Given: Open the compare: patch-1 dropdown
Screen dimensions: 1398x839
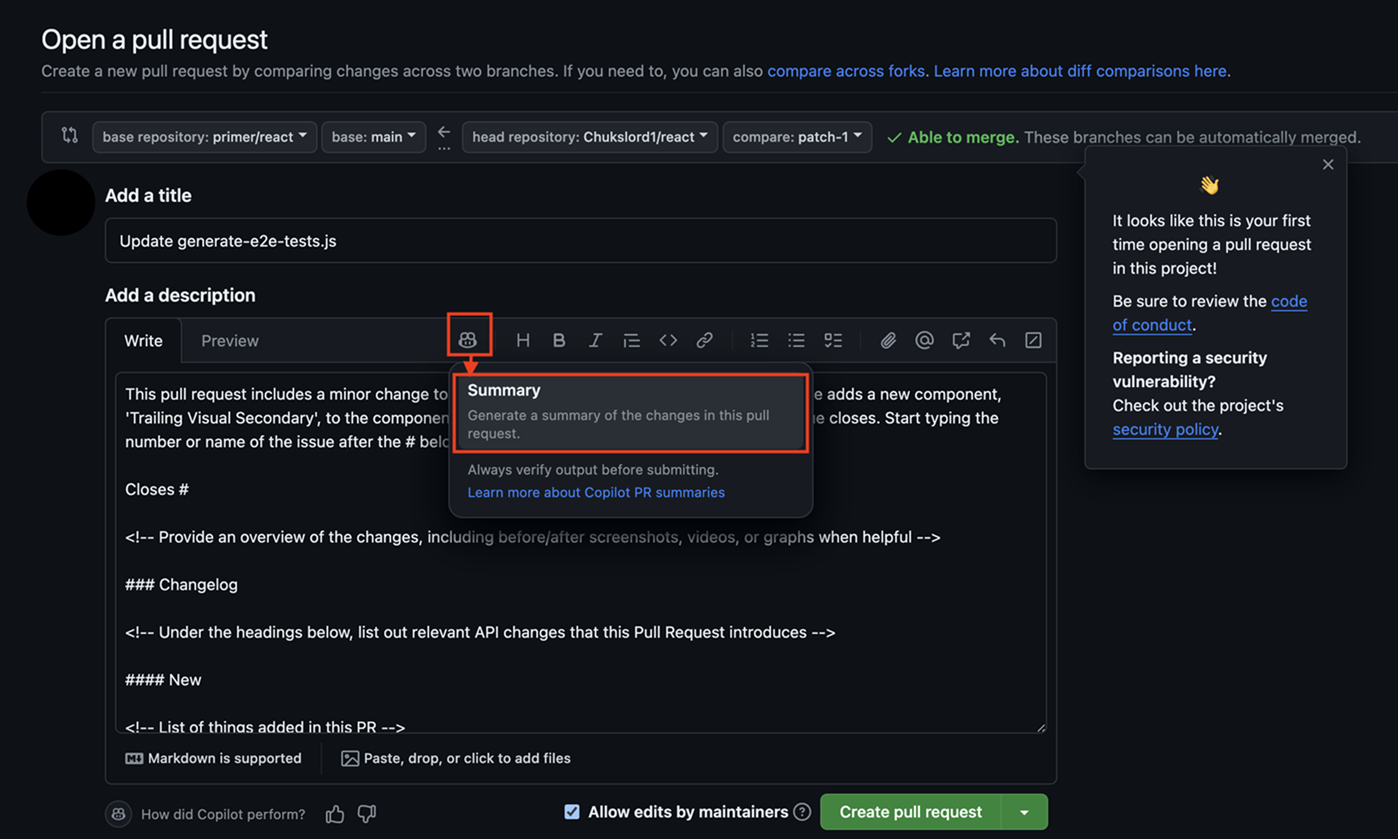Looking at the screenshot, I should (x=797, y=136).
